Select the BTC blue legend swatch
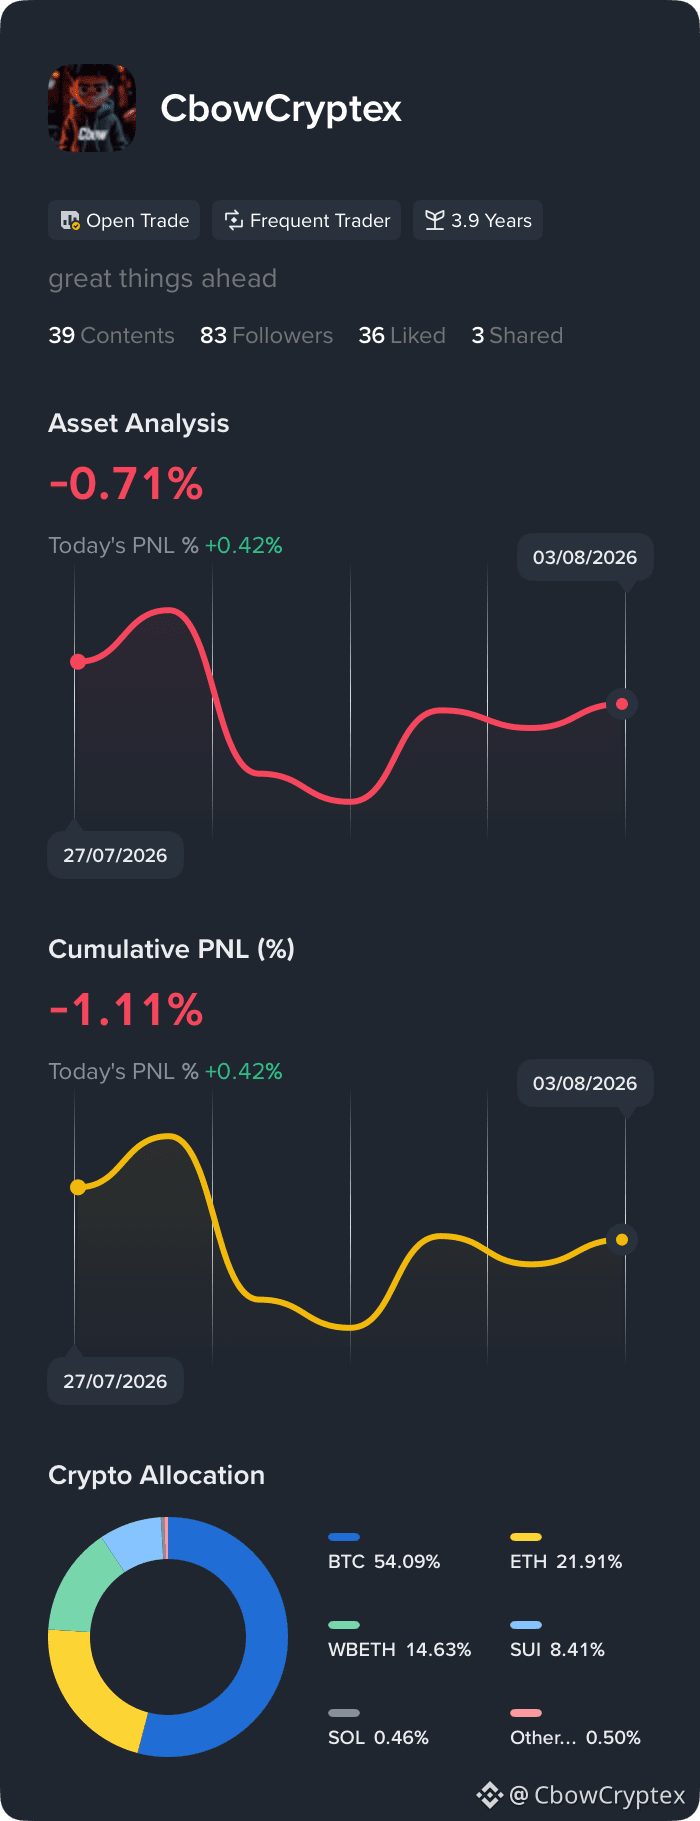700x1821 pixels. click(x=344, y=1537)
